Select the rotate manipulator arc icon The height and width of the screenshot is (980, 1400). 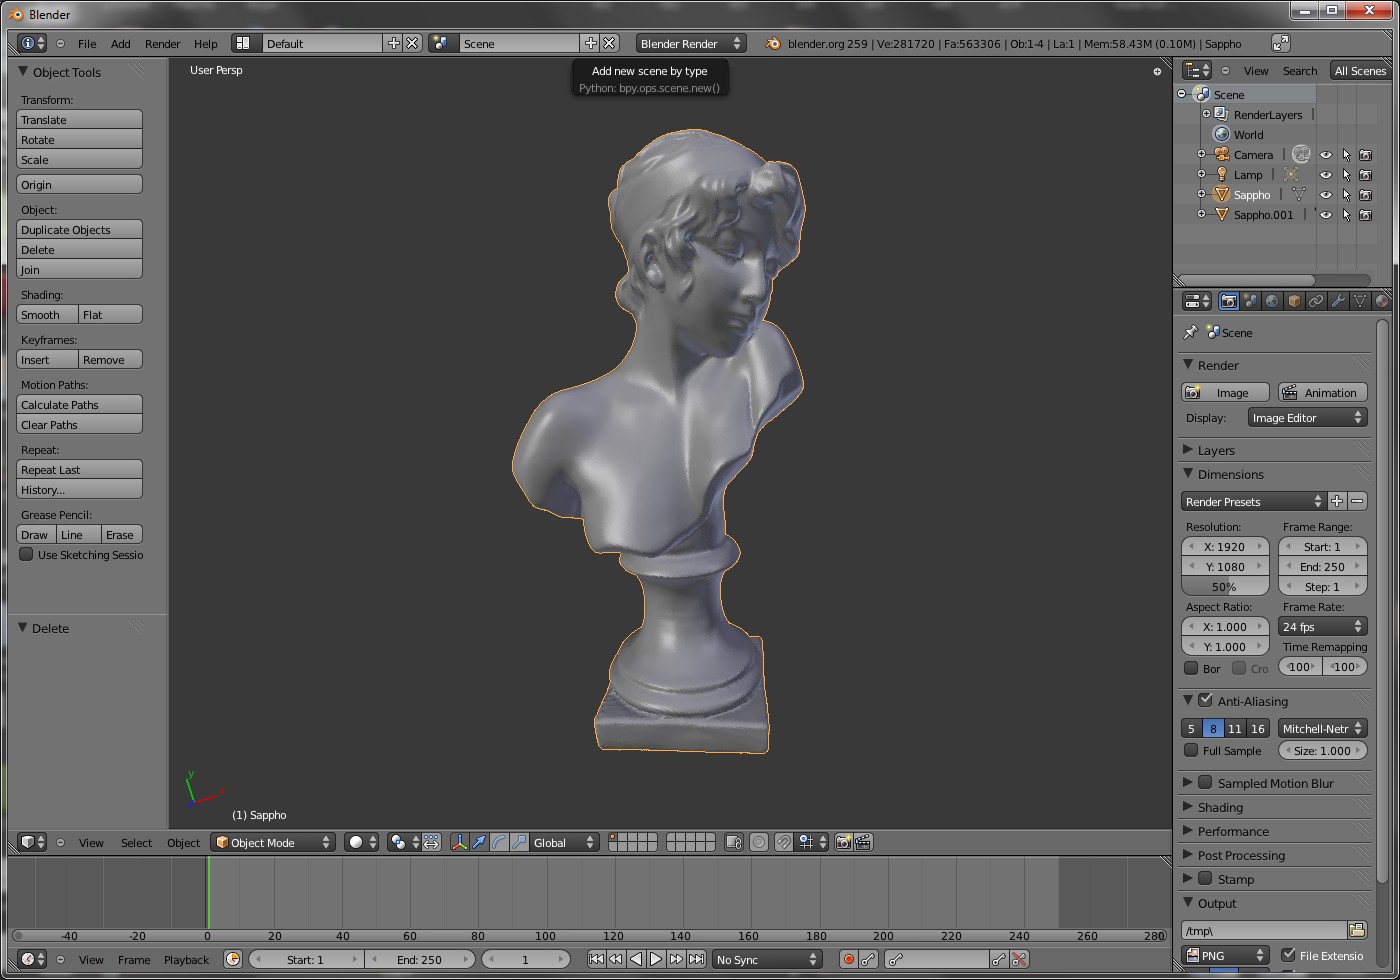click(499, 842)
